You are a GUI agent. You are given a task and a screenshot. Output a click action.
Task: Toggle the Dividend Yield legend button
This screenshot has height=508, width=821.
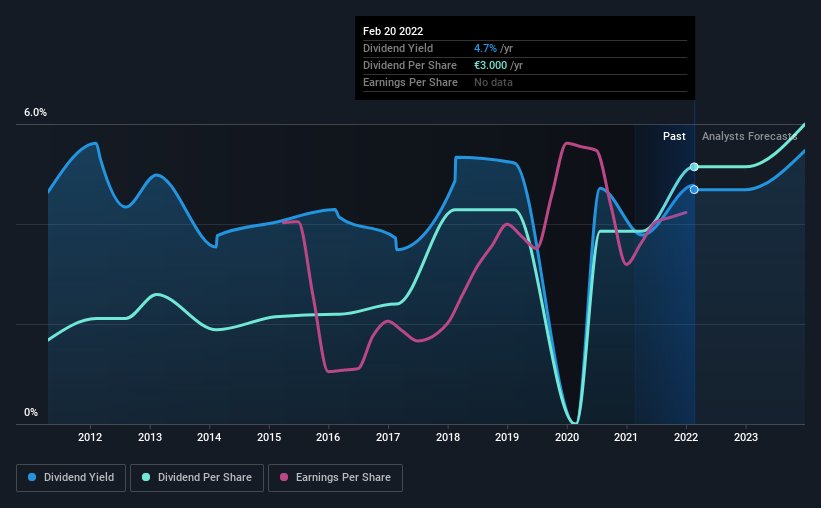[x=71, y=478]
